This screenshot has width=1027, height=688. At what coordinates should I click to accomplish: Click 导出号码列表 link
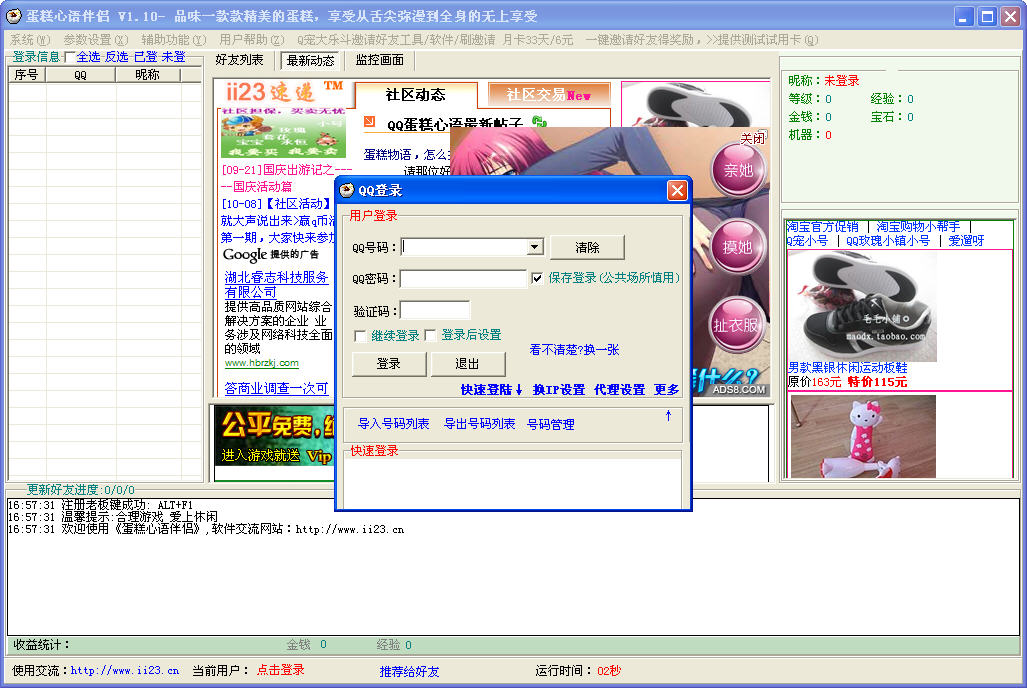coord(479,424)
